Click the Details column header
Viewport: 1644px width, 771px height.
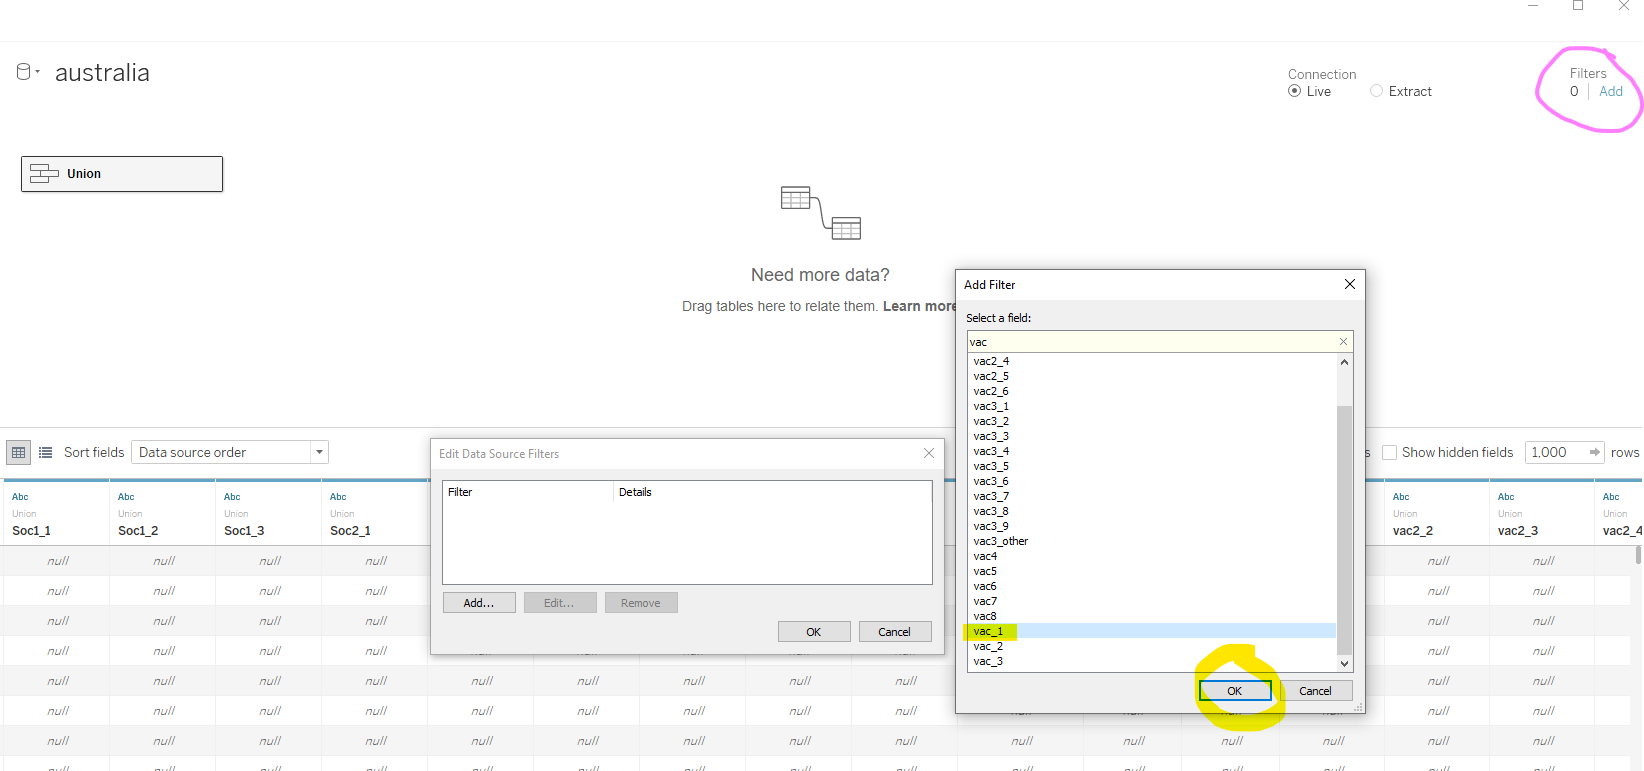tap(772, 492)
